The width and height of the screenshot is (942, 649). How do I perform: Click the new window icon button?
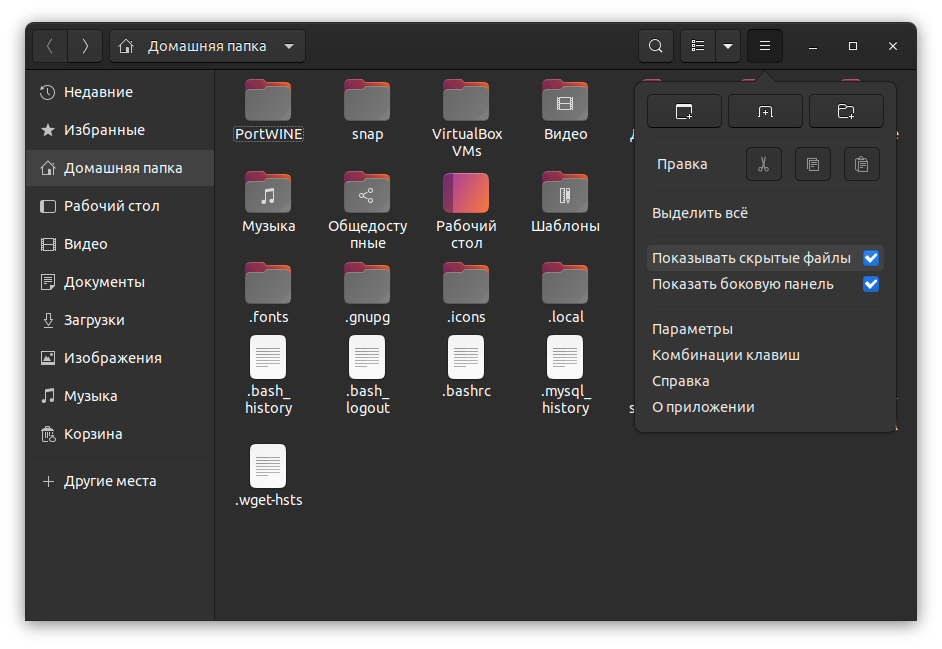click(684, 111)
